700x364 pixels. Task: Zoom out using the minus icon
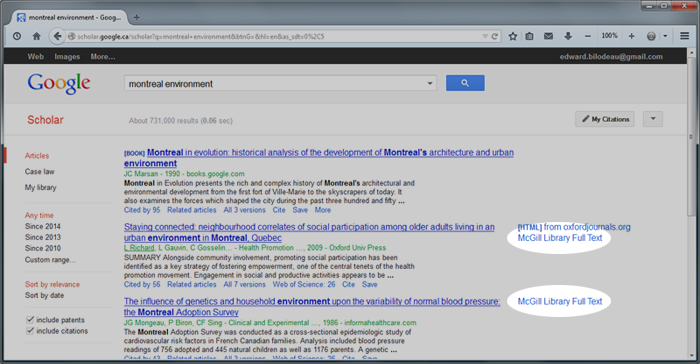point(588,36)
